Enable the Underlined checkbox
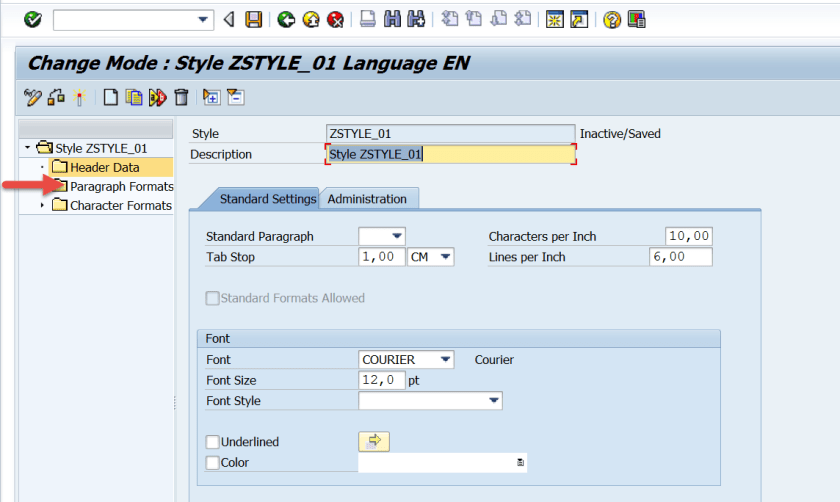Viewport: 840px width, 502px height. pos(212,442)
